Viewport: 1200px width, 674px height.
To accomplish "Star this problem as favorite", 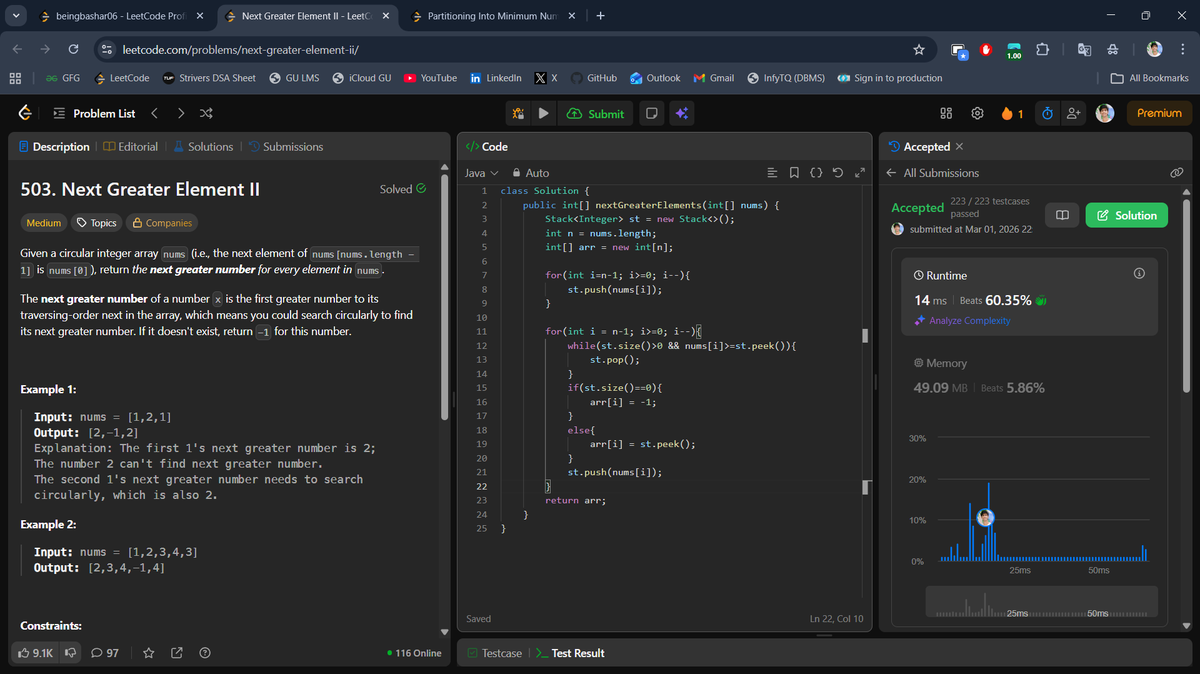I will pos(149,653).
